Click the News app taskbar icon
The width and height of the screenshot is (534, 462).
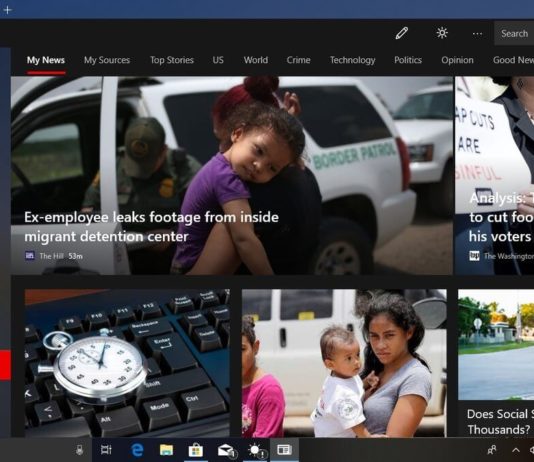pos(284,450)
